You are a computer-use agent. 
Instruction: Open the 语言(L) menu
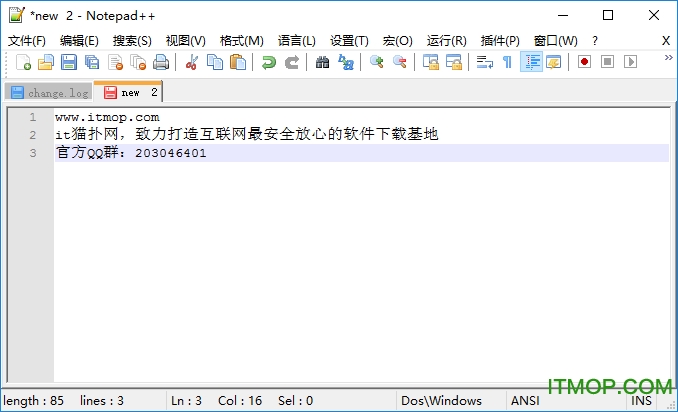click(x=297, y=41)
